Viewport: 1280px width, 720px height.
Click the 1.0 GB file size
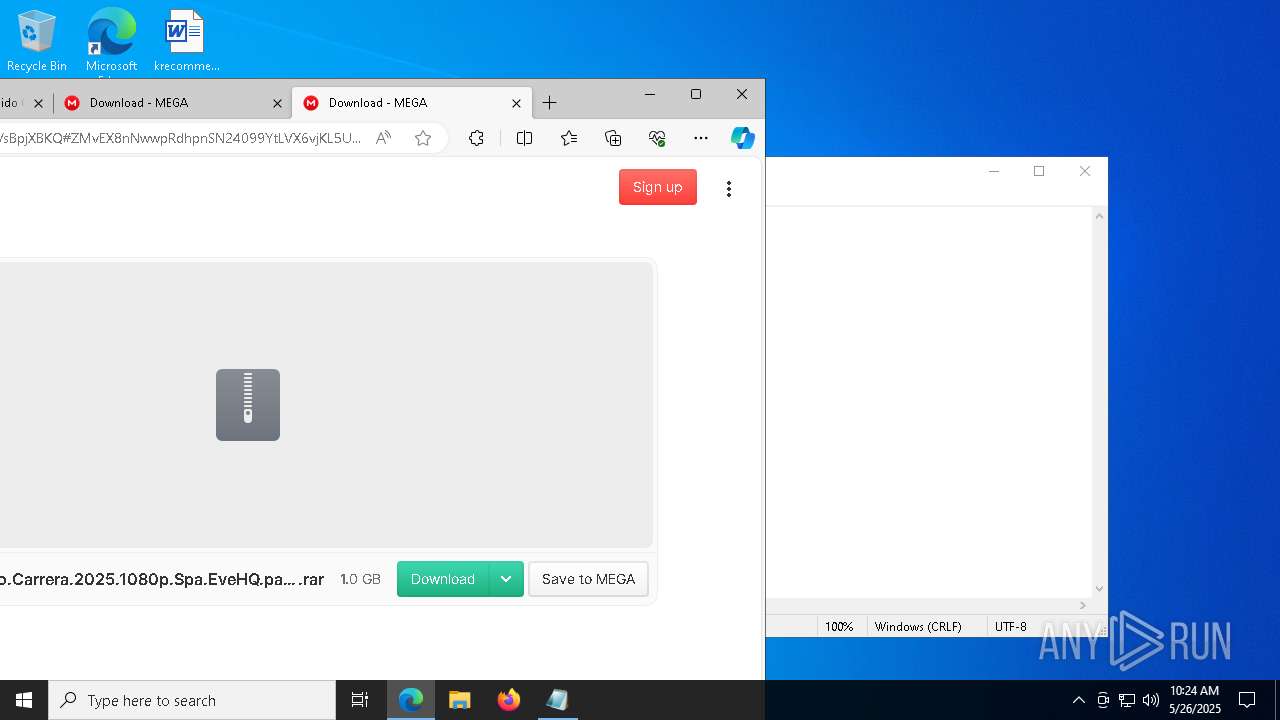(360, 579)
